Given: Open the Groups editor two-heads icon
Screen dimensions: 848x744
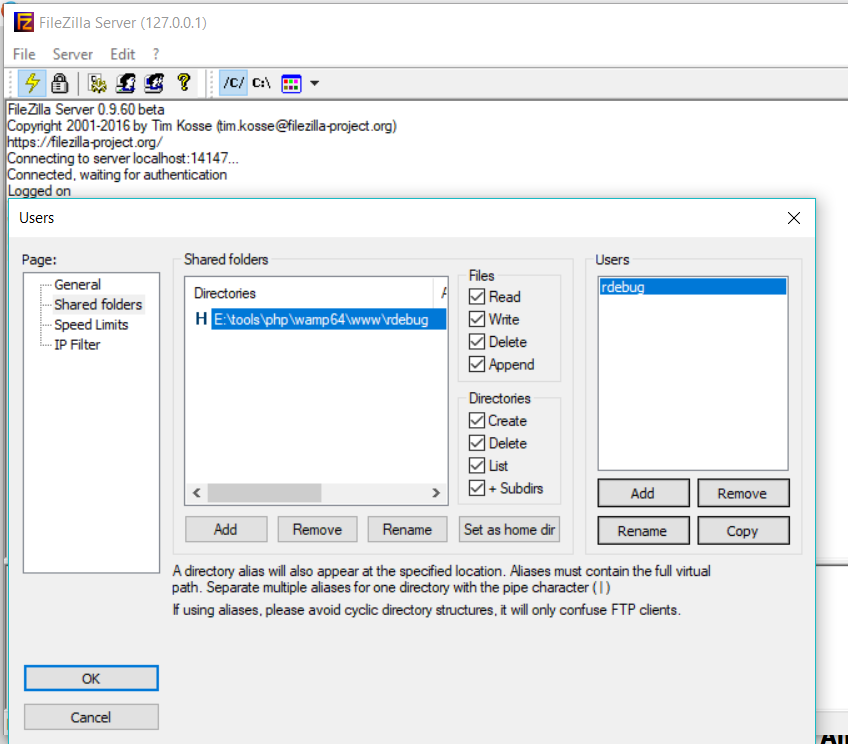Looking at the screenshot, I should (154, 83).
